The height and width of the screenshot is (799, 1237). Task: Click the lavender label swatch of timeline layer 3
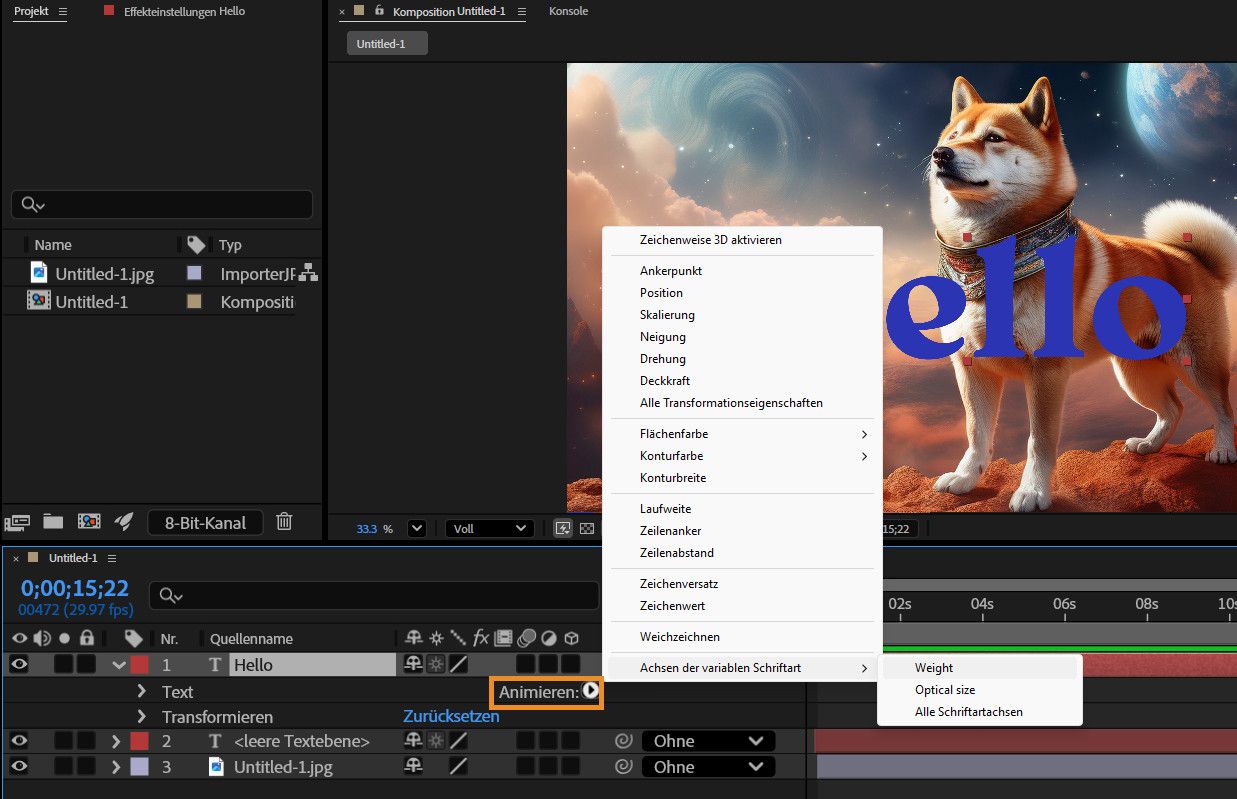[x=139, y=767]
